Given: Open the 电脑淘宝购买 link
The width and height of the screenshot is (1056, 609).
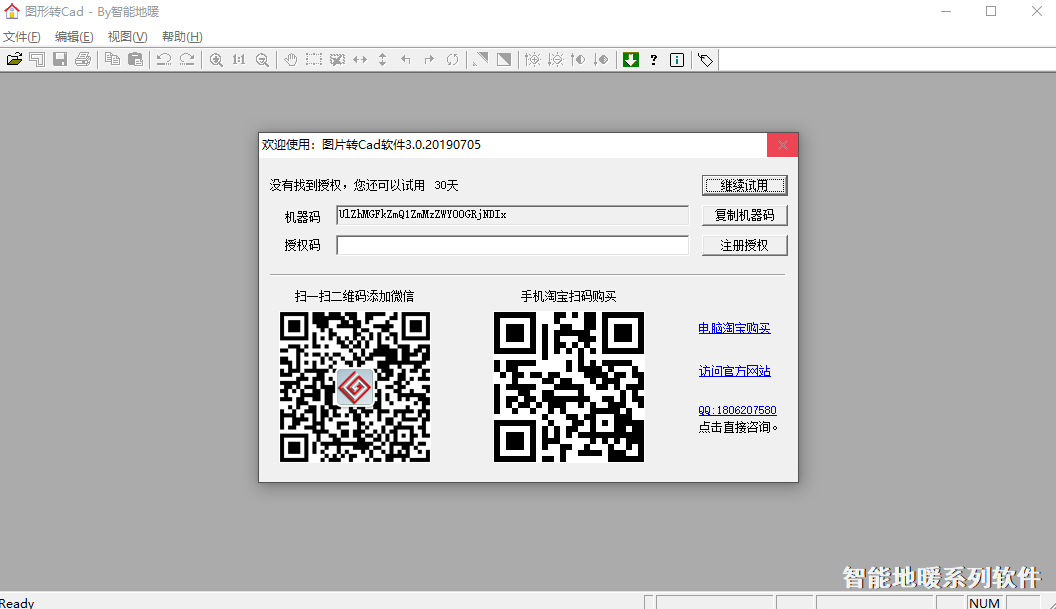Looking at the screenshot, I should [x=734, y=328].
